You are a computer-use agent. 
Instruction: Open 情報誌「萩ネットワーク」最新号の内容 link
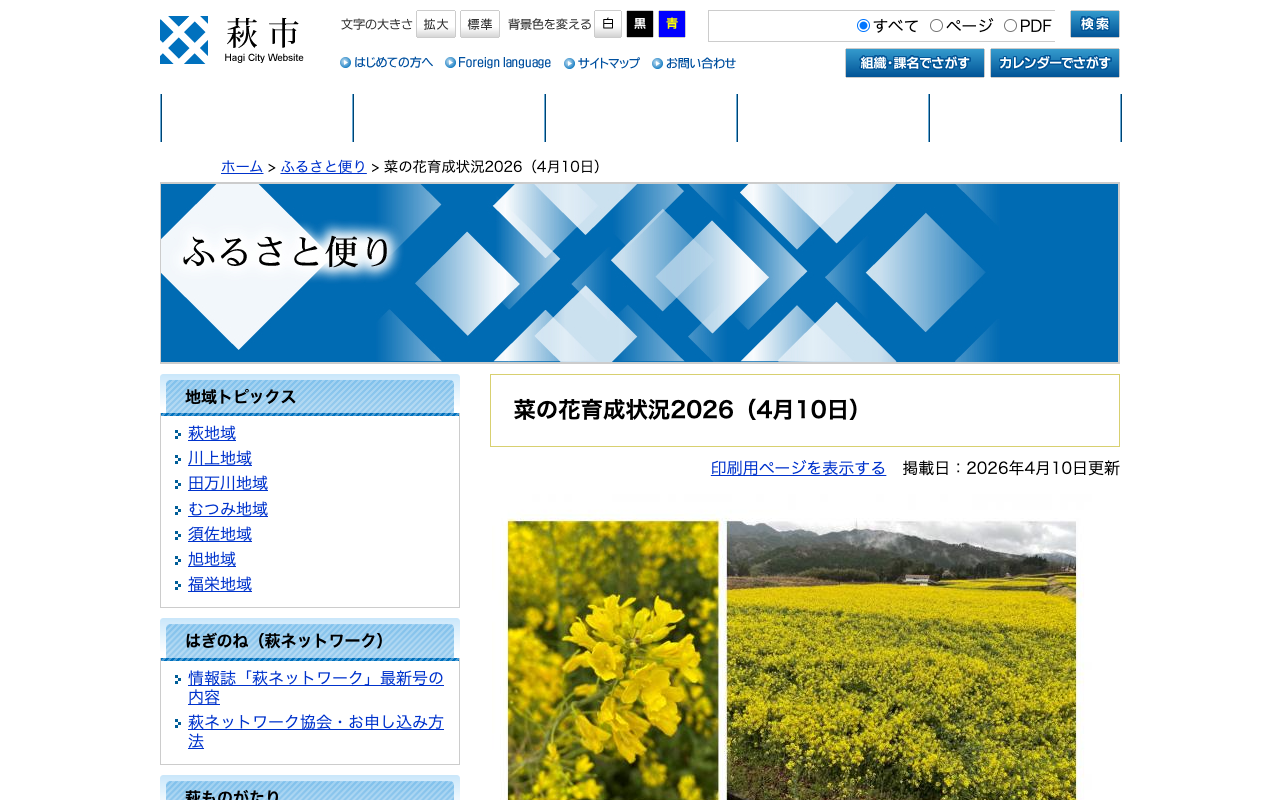pos(316,688)
